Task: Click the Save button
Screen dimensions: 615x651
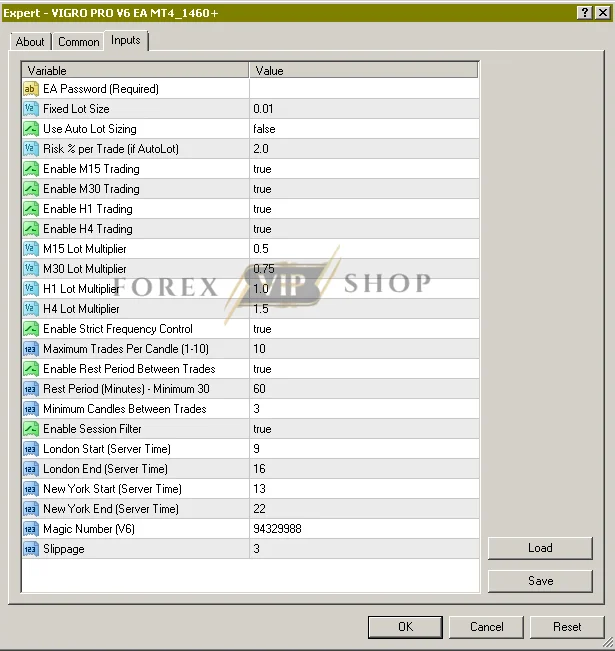Action: (540, 580)
